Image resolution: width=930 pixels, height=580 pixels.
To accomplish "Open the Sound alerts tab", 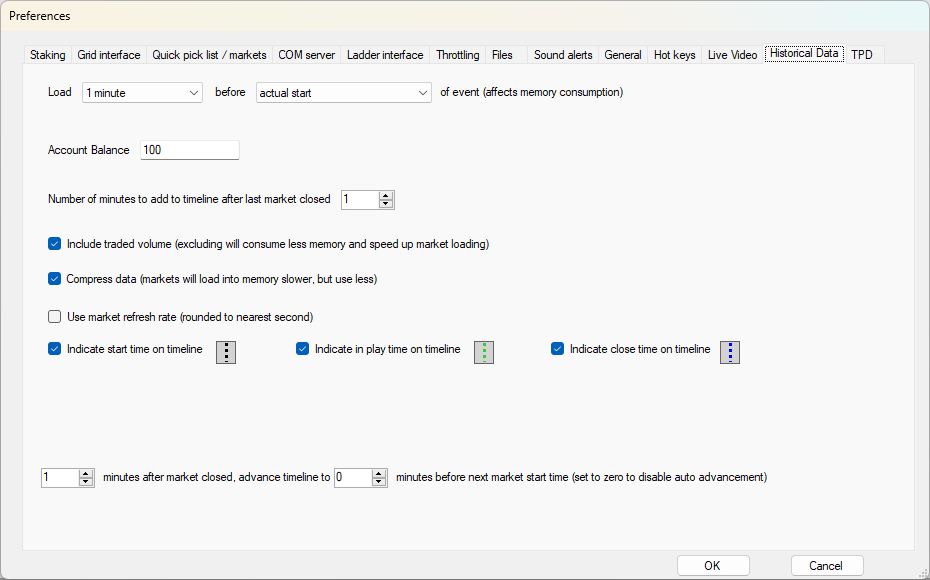I will click(x=563, y=55).
